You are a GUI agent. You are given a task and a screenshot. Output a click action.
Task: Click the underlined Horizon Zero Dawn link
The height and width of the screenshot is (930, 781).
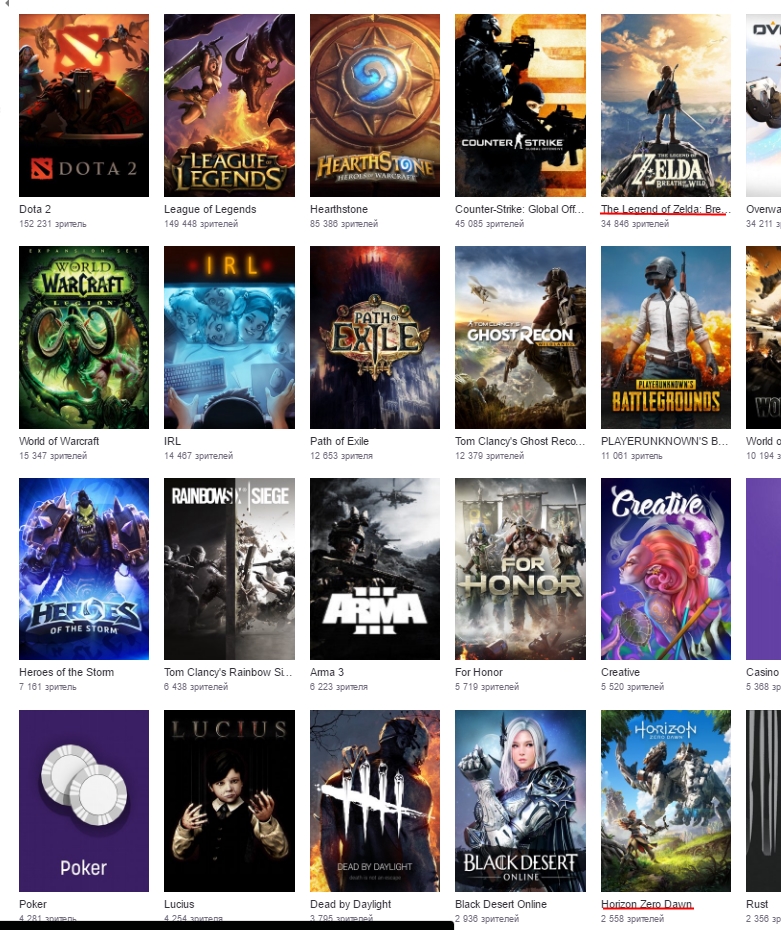(x=646, y=904)
